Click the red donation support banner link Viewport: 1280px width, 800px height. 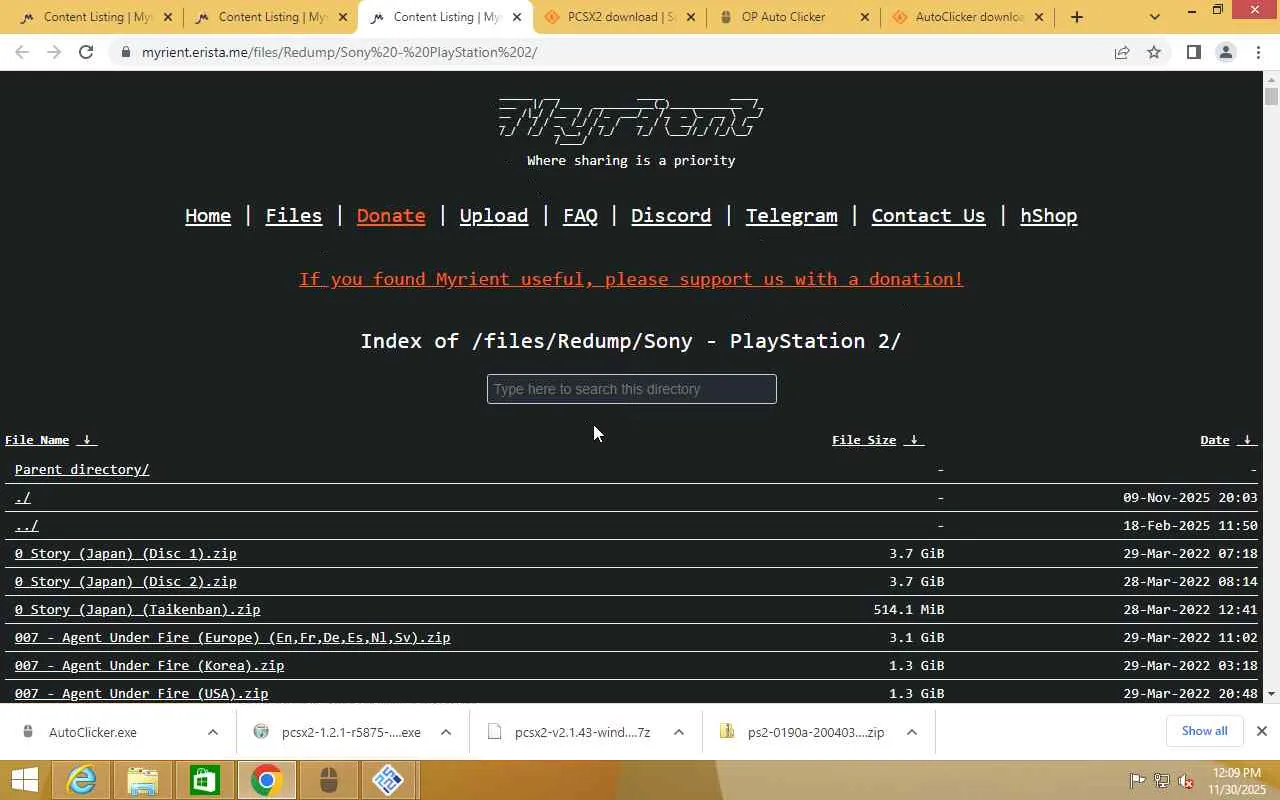pos(631,279)
